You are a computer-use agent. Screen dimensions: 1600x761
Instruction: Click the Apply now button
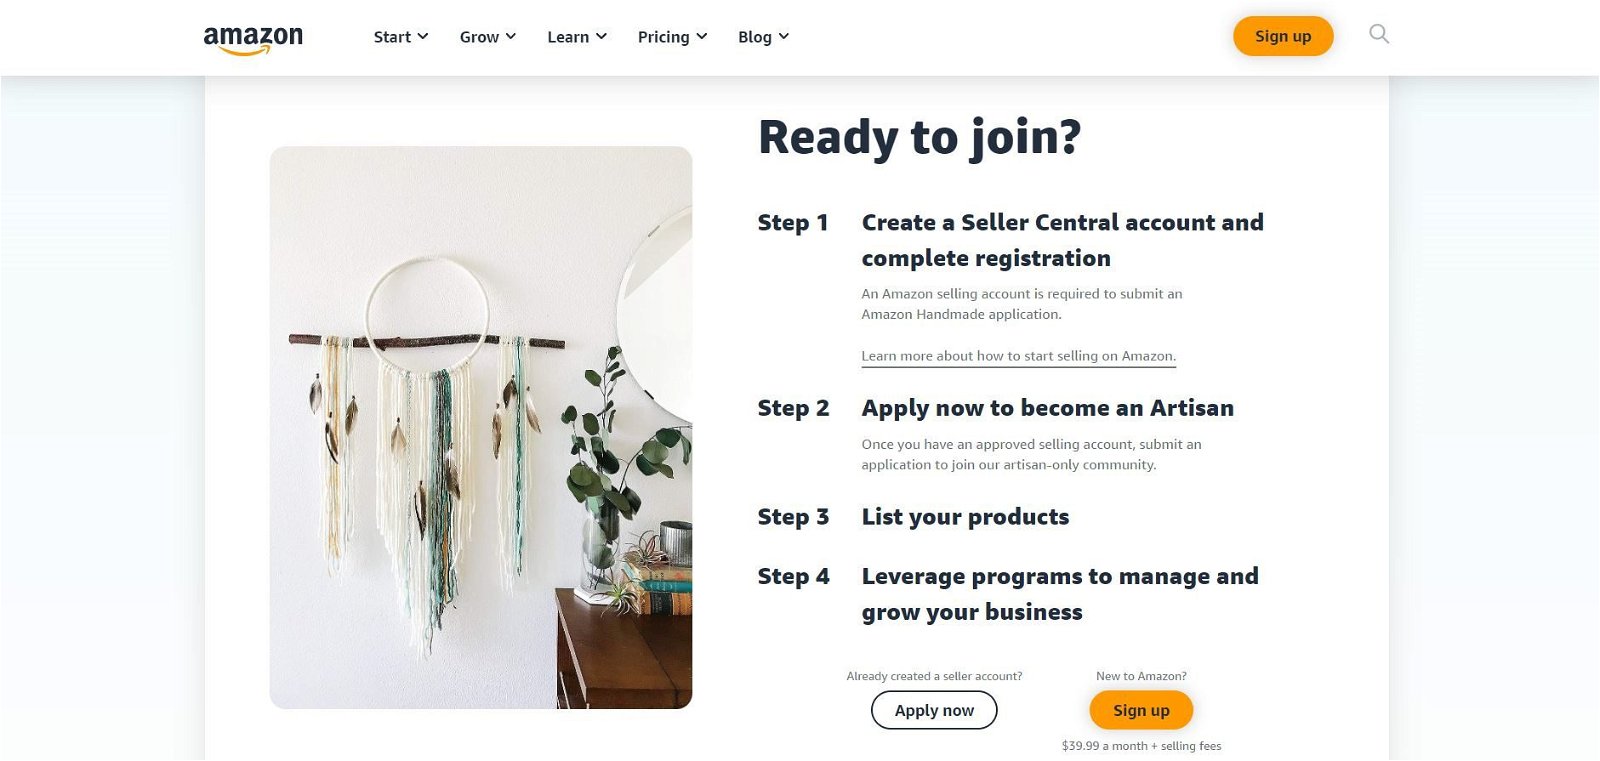tap(934, 710)
